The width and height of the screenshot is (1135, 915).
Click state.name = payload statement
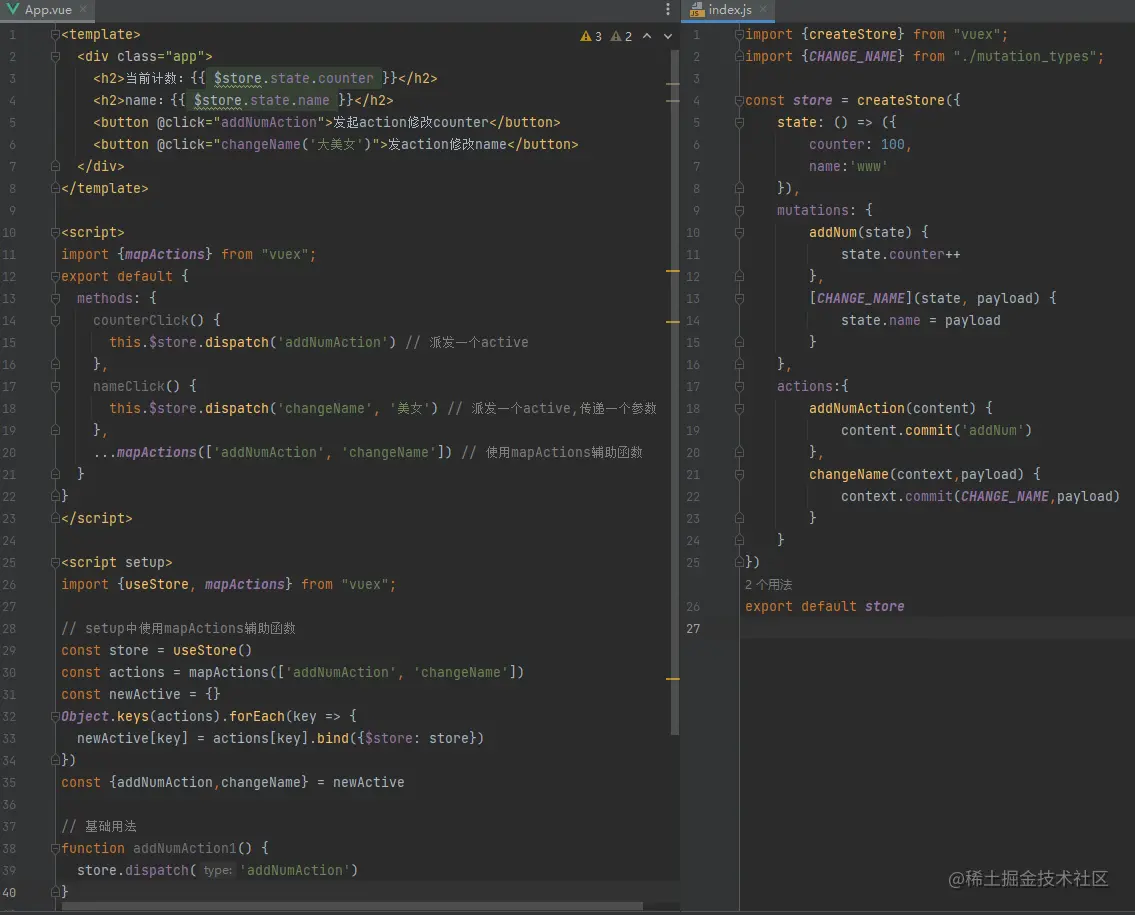(x=921, y=320)
